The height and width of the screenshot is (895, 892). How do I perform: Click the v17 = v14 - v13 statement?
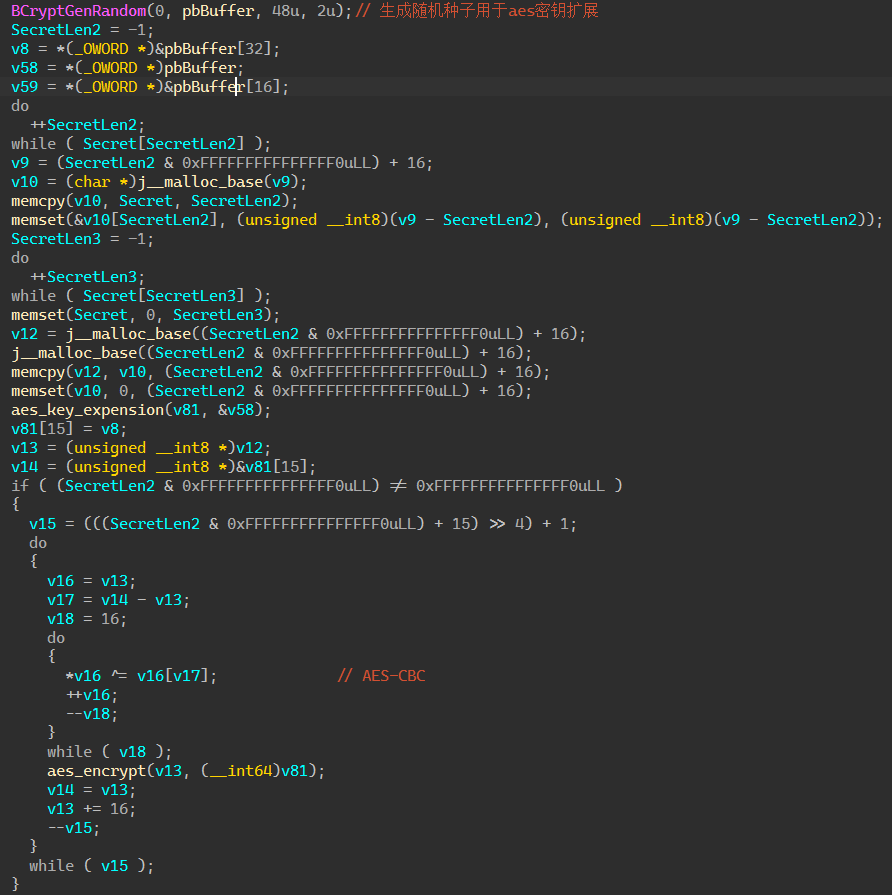pos(118,600)
